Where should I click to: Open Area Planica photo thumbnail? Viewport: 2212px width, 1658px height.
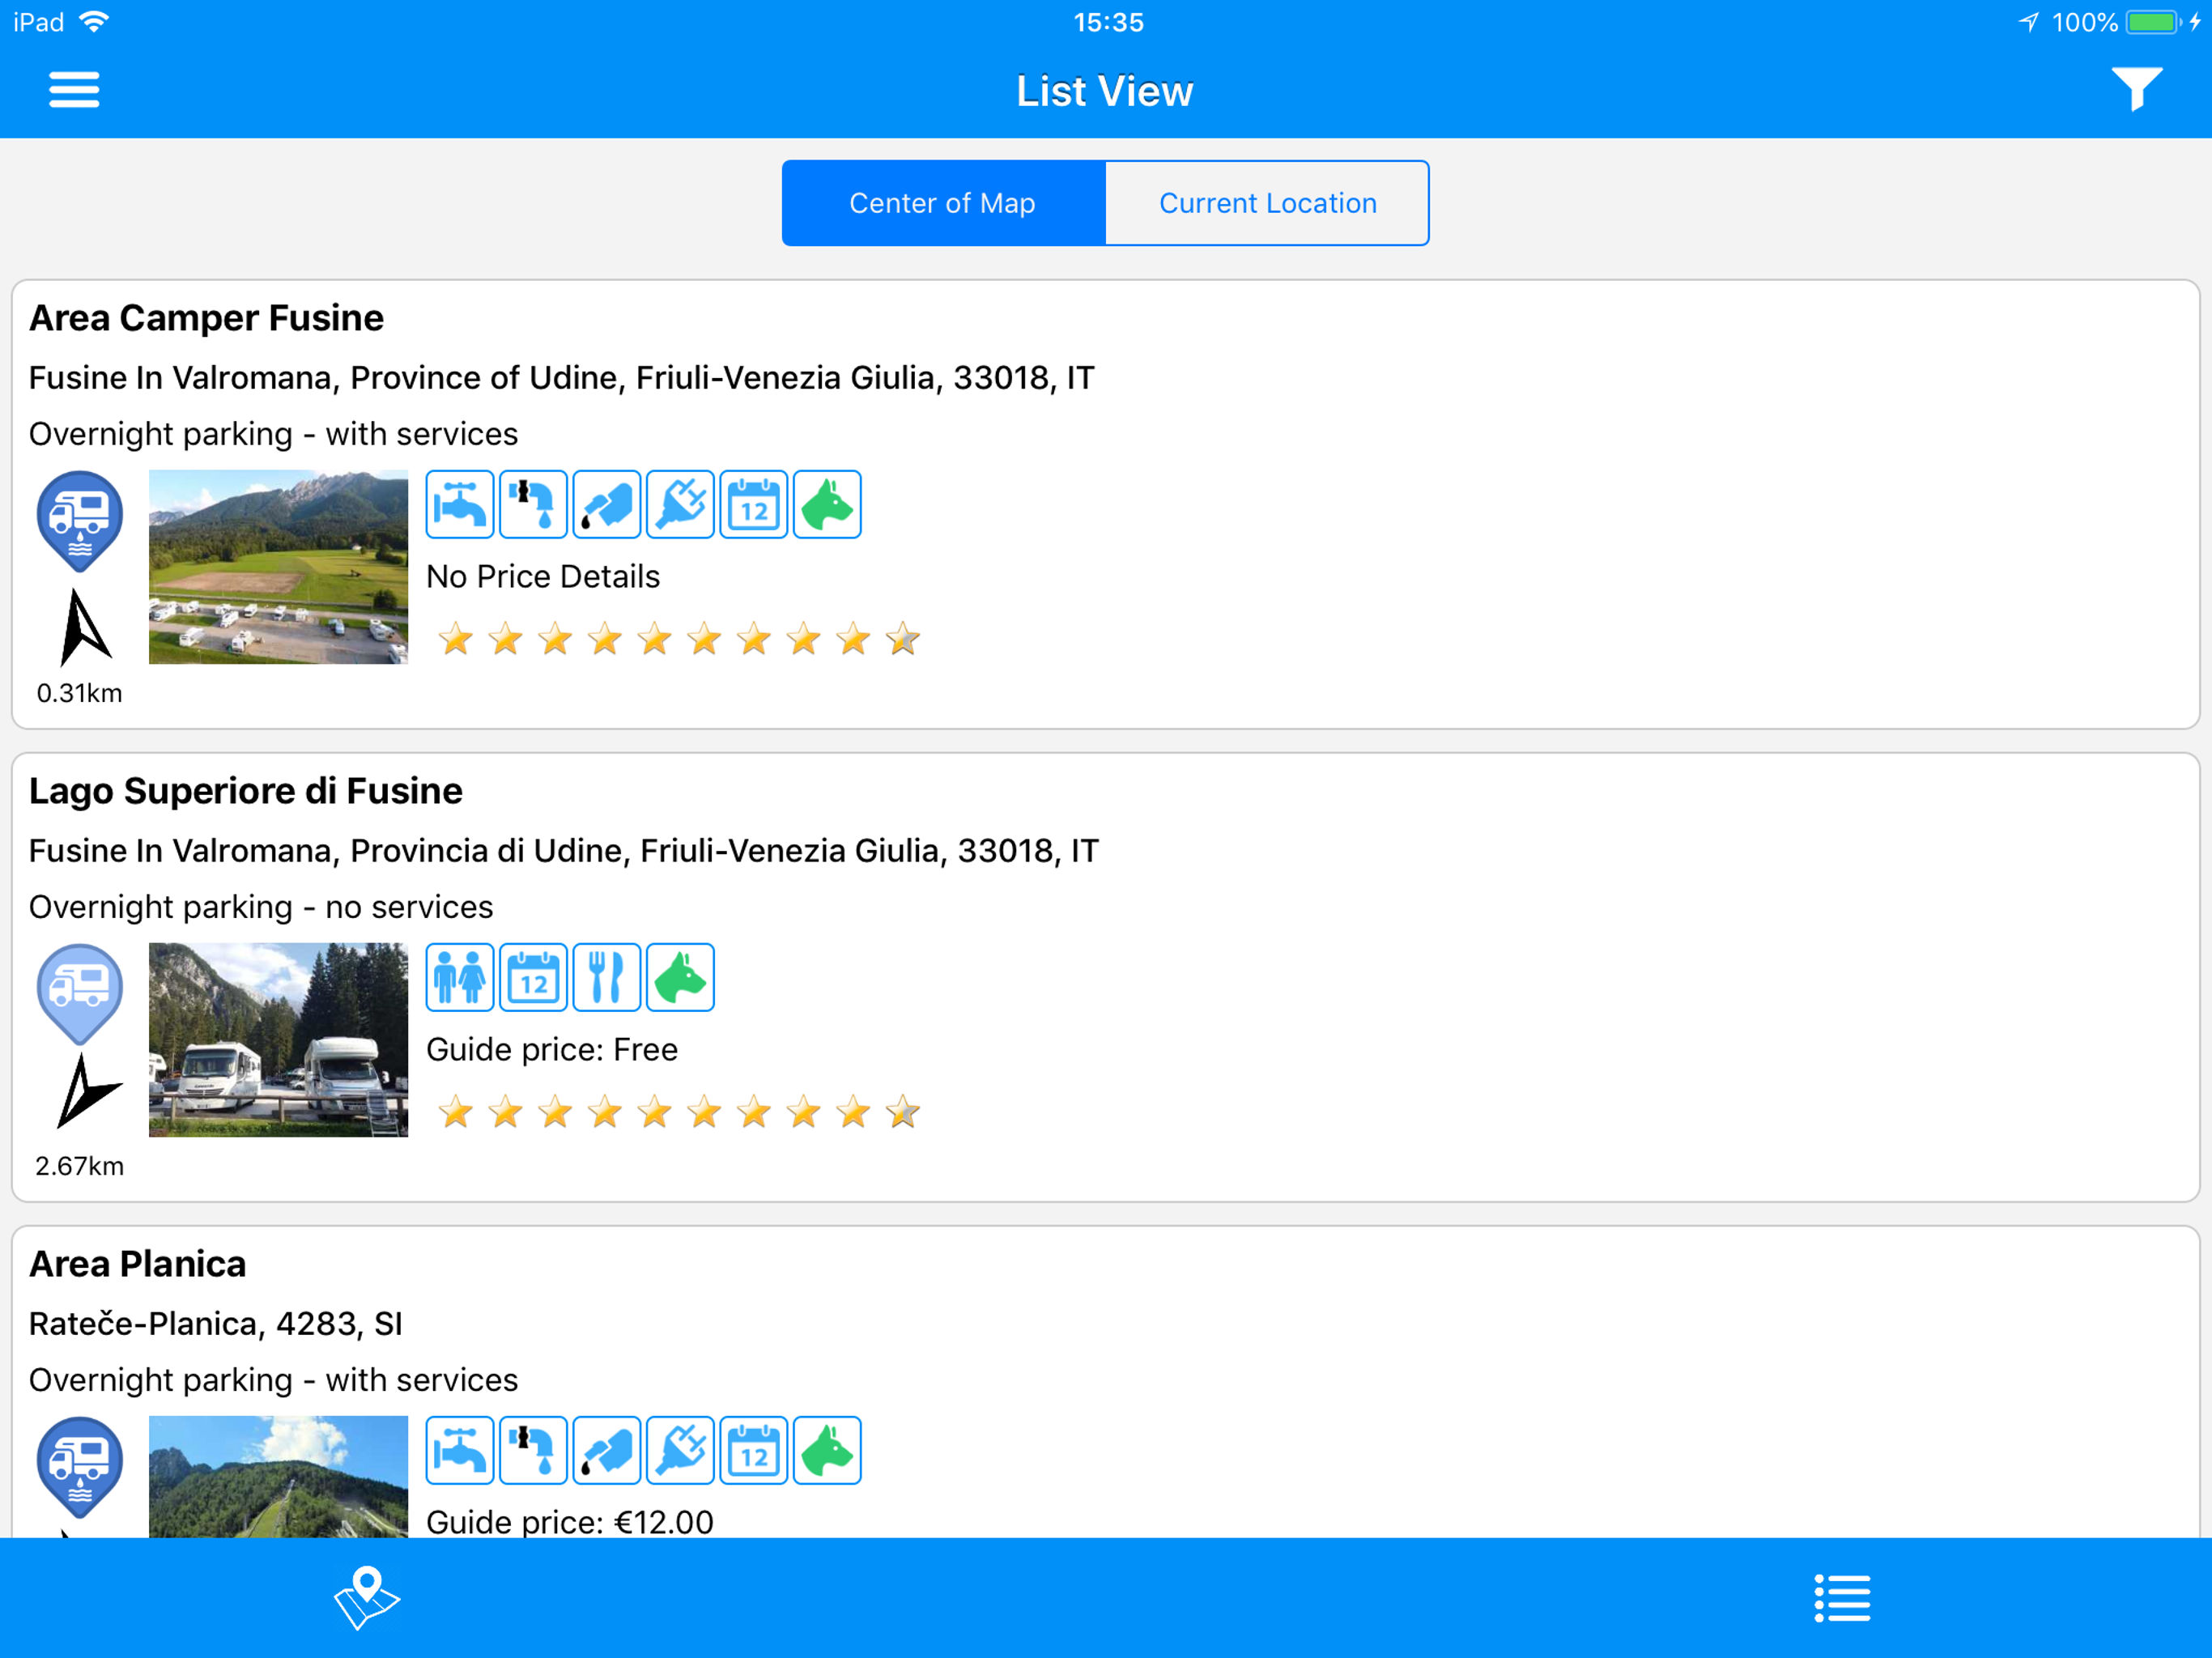point(278,1476)
